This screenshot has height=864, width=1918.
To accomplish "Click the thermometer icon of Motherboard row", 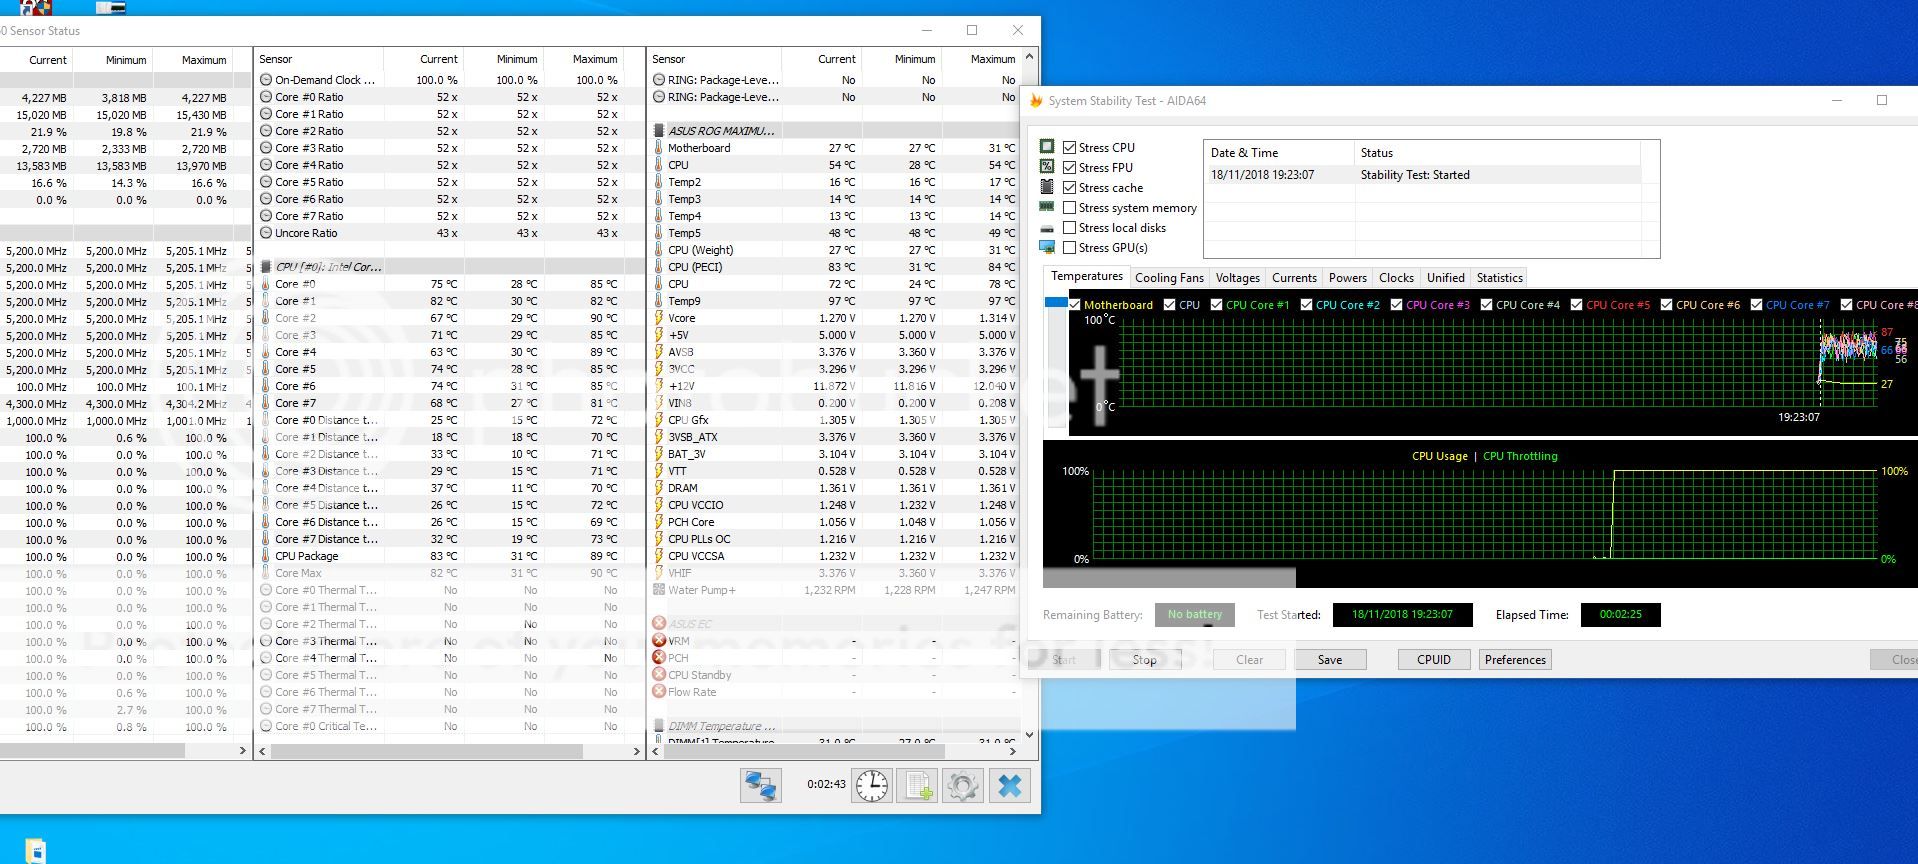I will coord(659,148).
